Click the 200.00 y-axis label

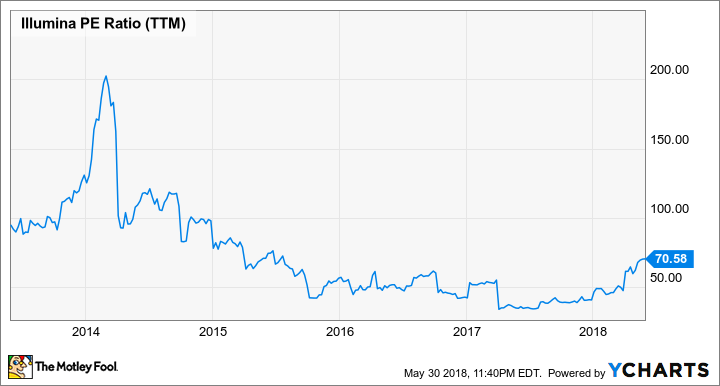coord(669,70)
